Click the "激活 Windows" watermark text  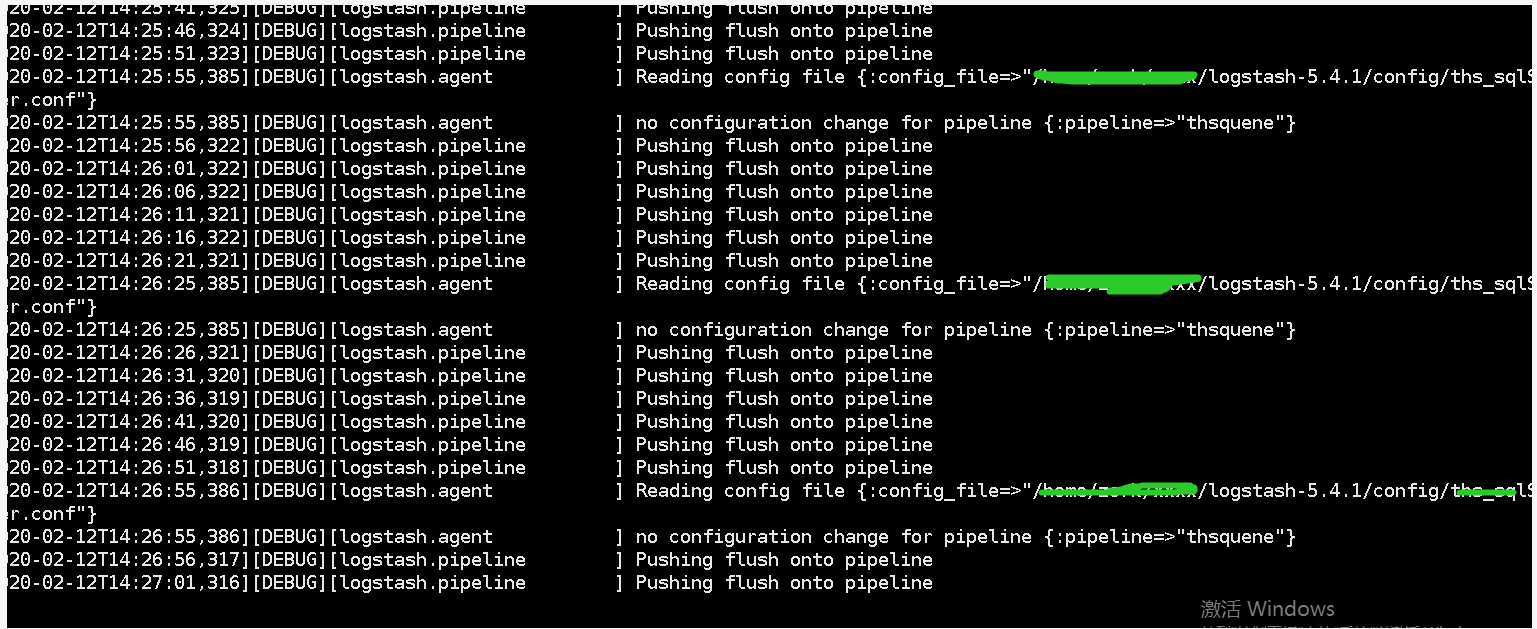tap(1267, 609)
